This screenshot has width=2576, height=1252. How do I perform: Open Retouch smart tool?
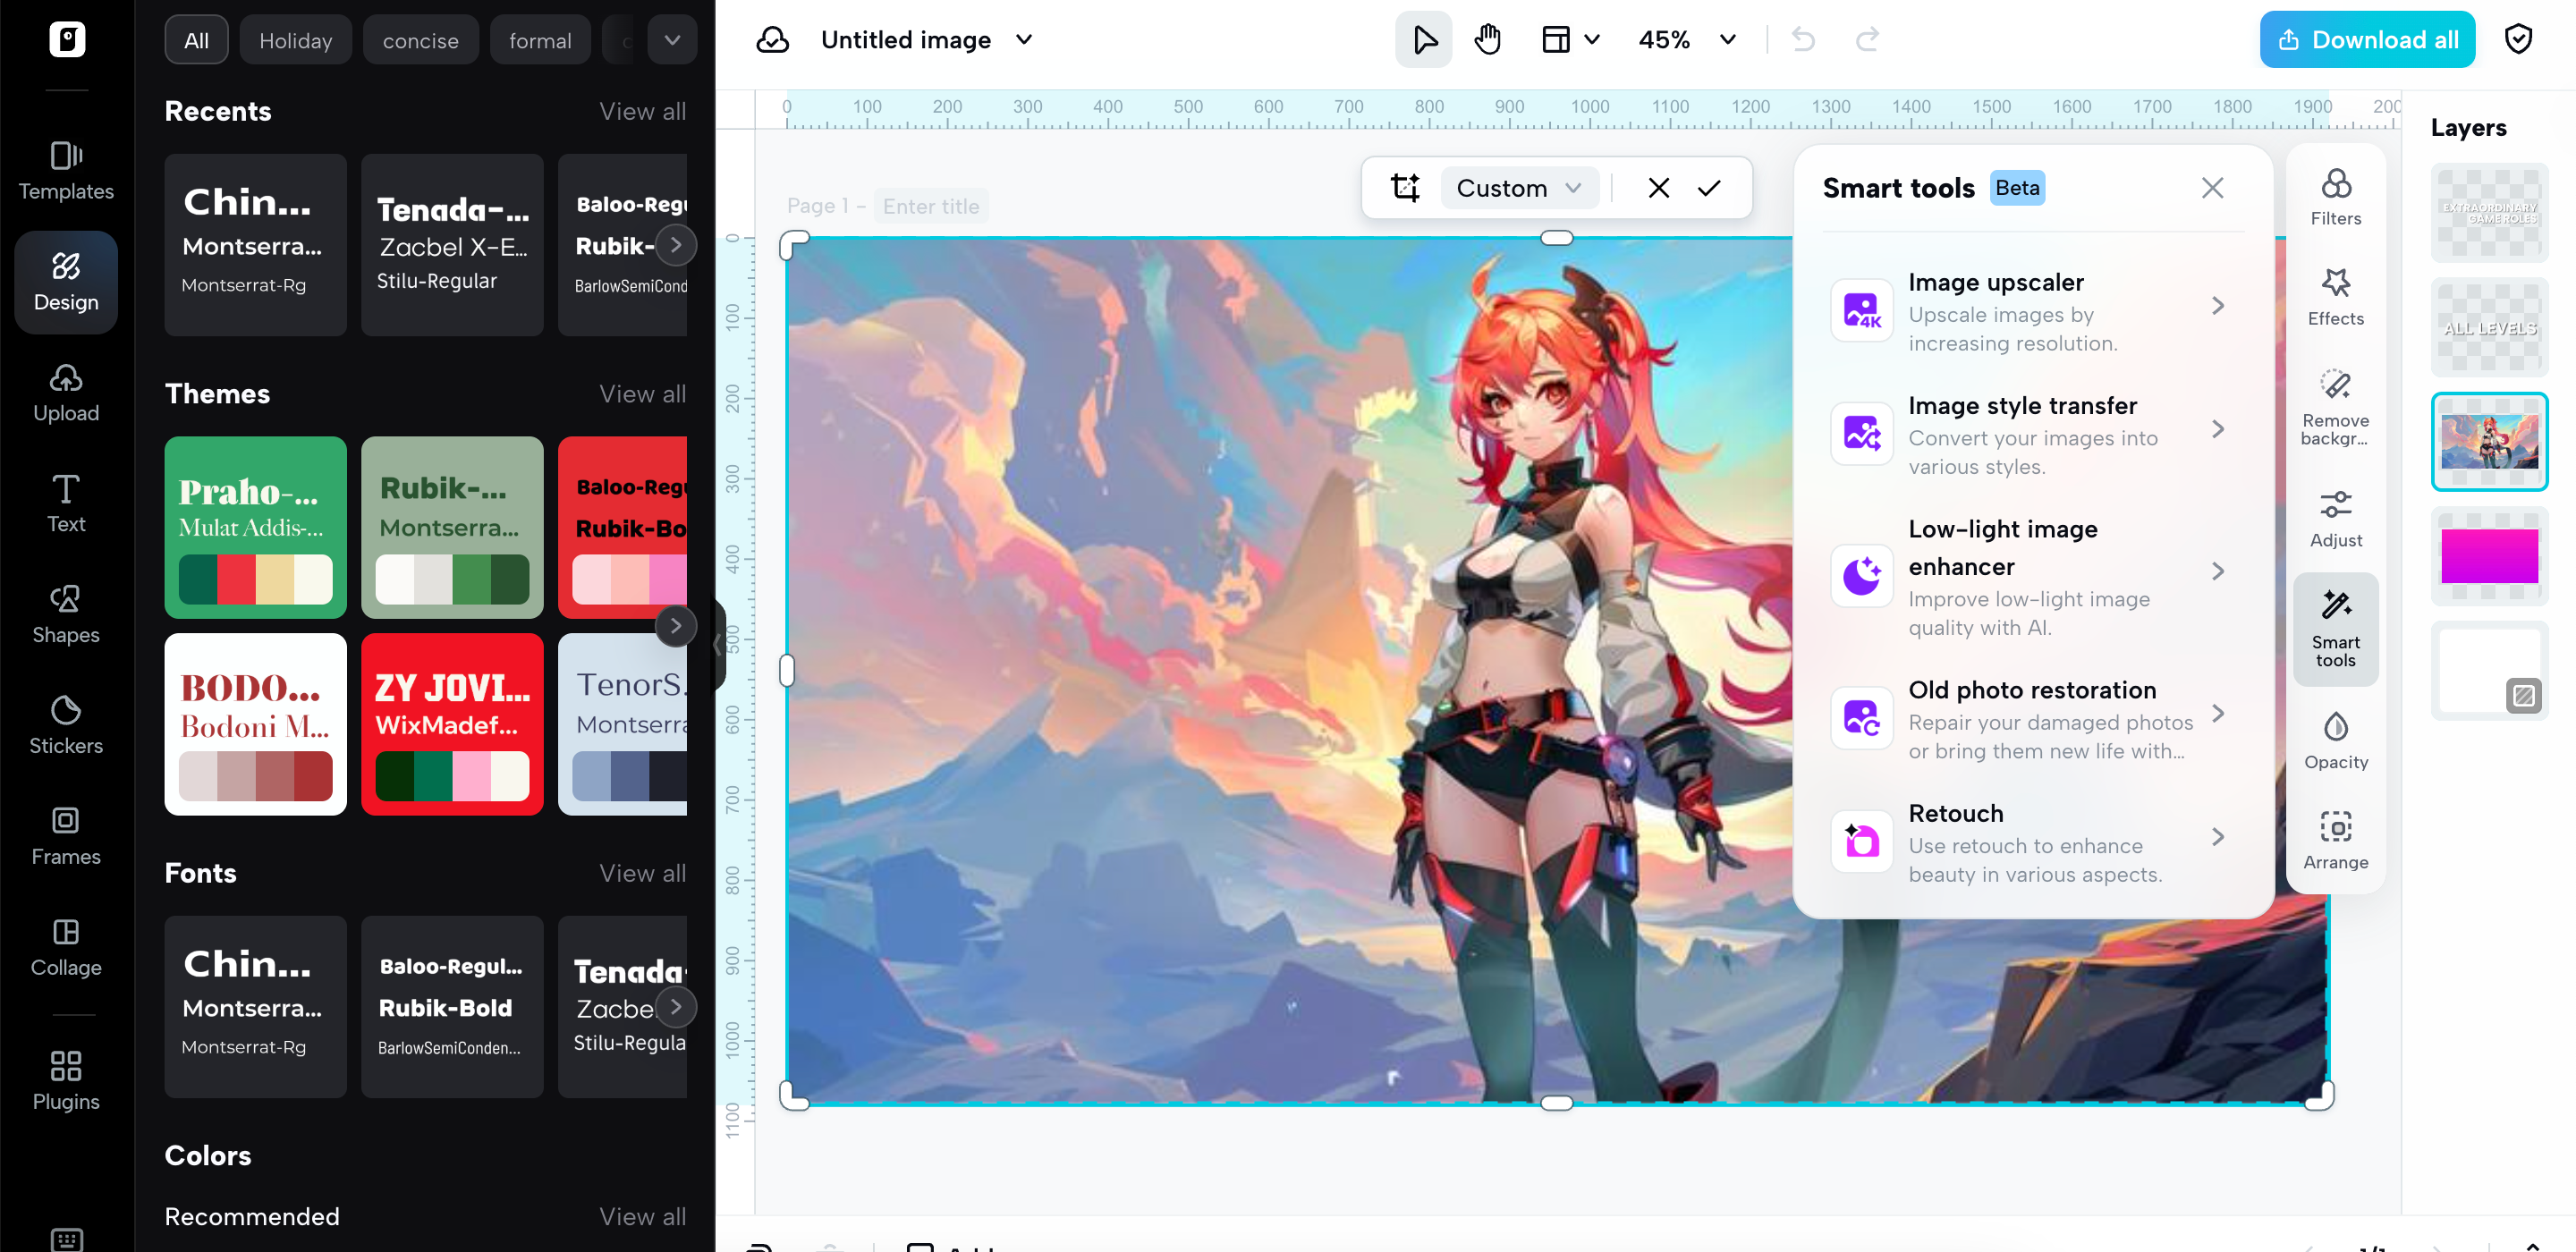(2033, 842)
